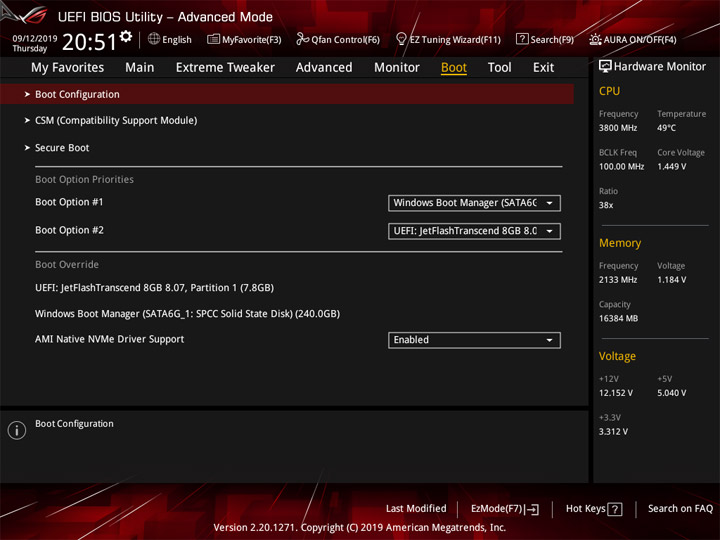Click the globe language icon
Viewport: 720px width, 540px height.
click(x=154, y=39)
